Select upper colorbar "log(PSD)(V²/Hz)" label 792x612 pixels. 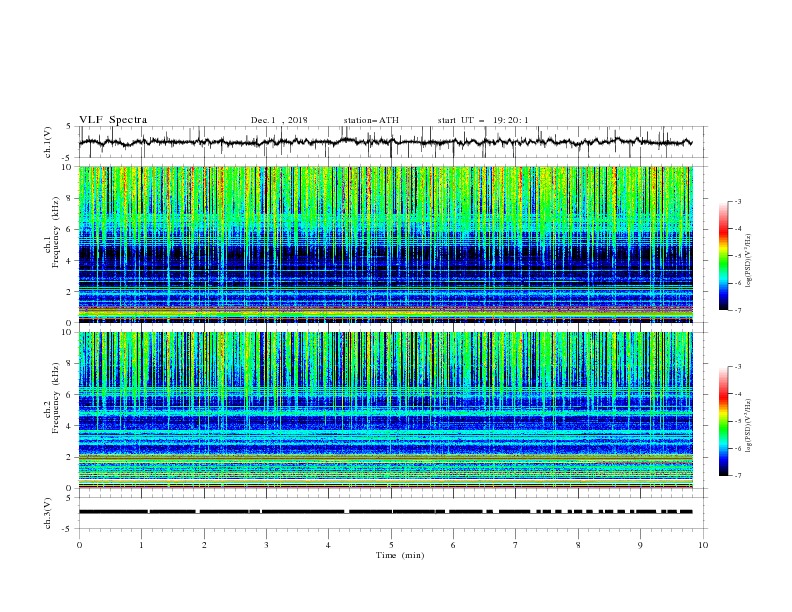point(749,262)
